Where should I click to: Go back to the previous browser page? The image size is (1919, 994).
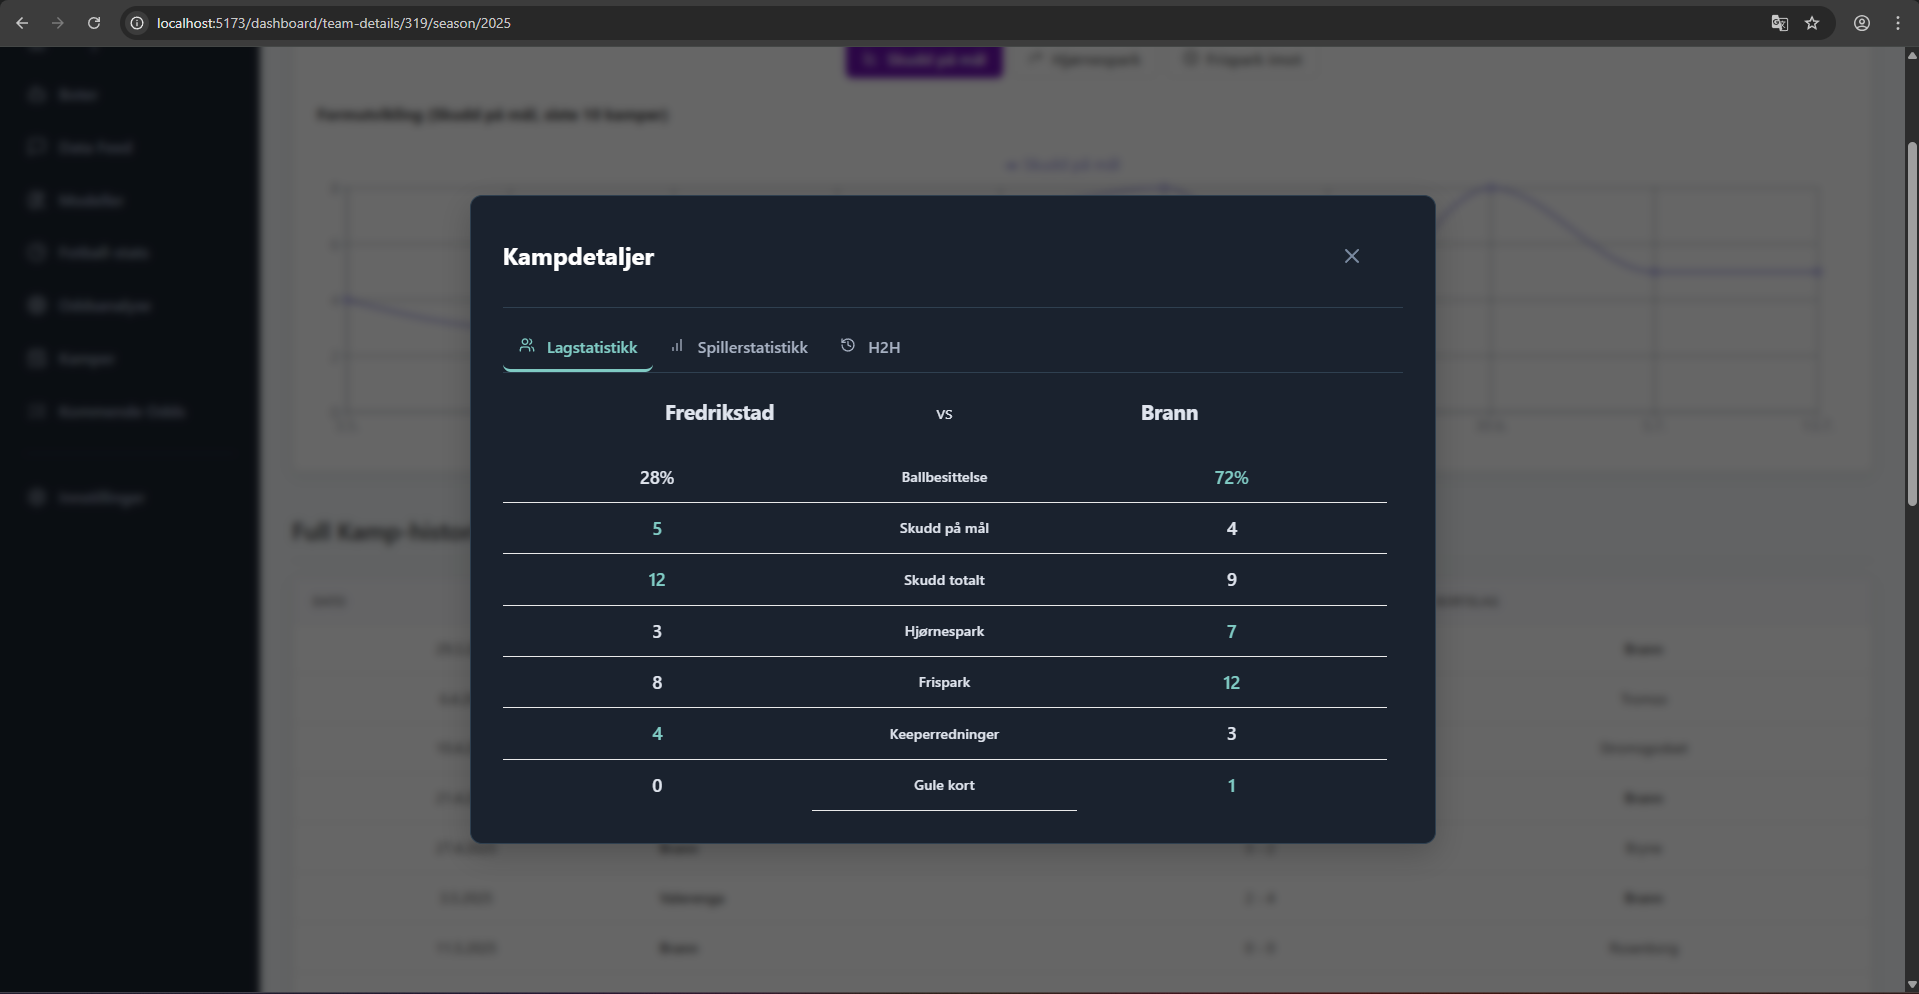pyautogui.click(x=22, y=23)
